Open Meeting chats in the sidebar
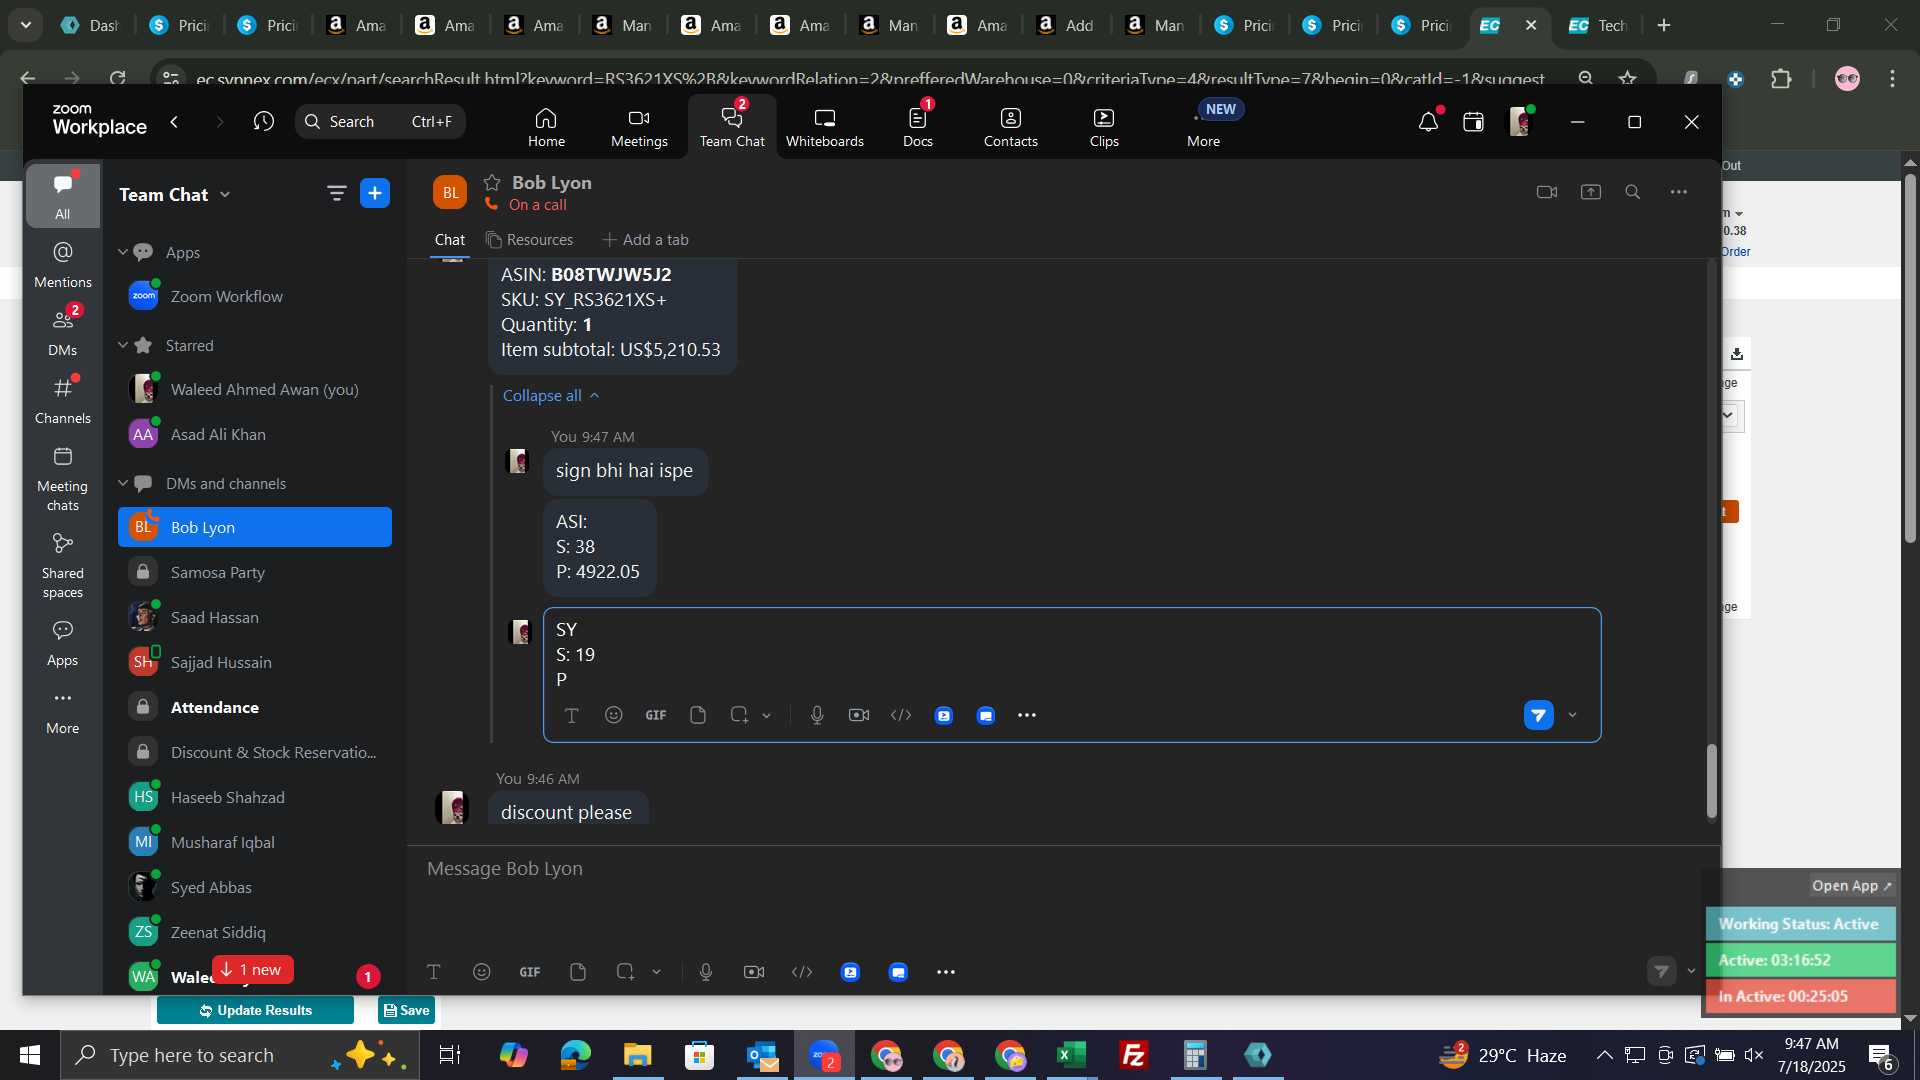The width and height of the screenshot is (1920, 1080). [x=62, y=478]
